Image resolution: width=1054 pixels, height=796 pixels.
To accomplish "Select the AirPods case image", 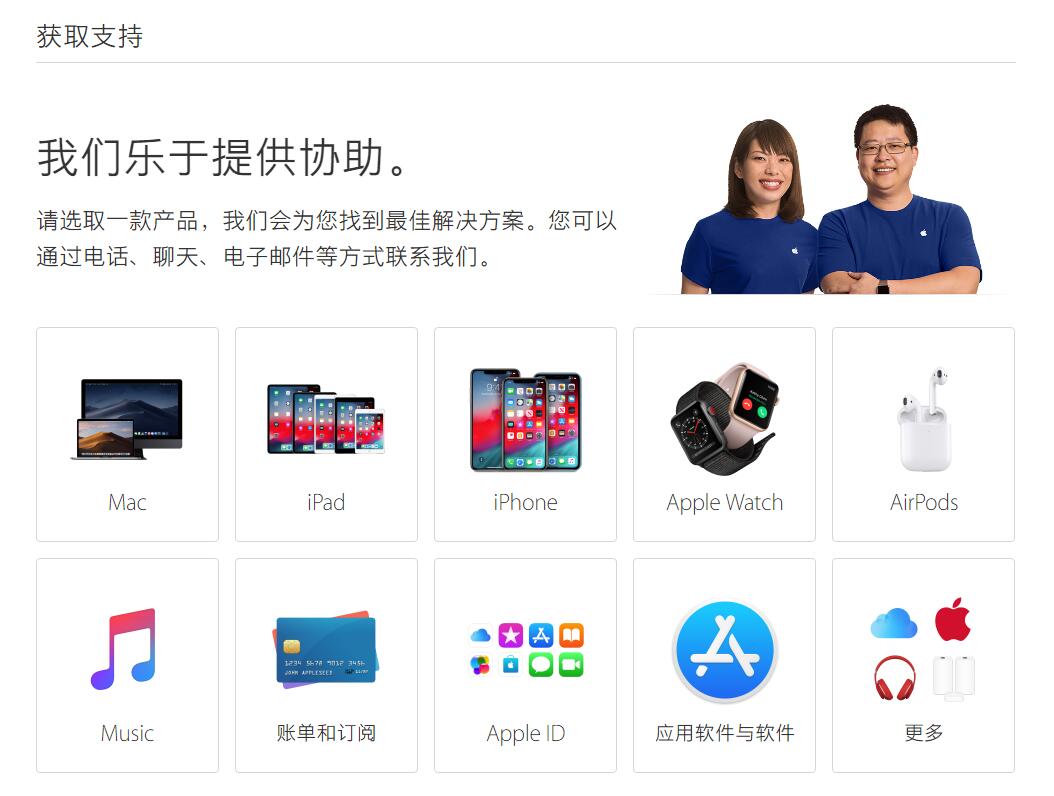I will coord(924,419).
